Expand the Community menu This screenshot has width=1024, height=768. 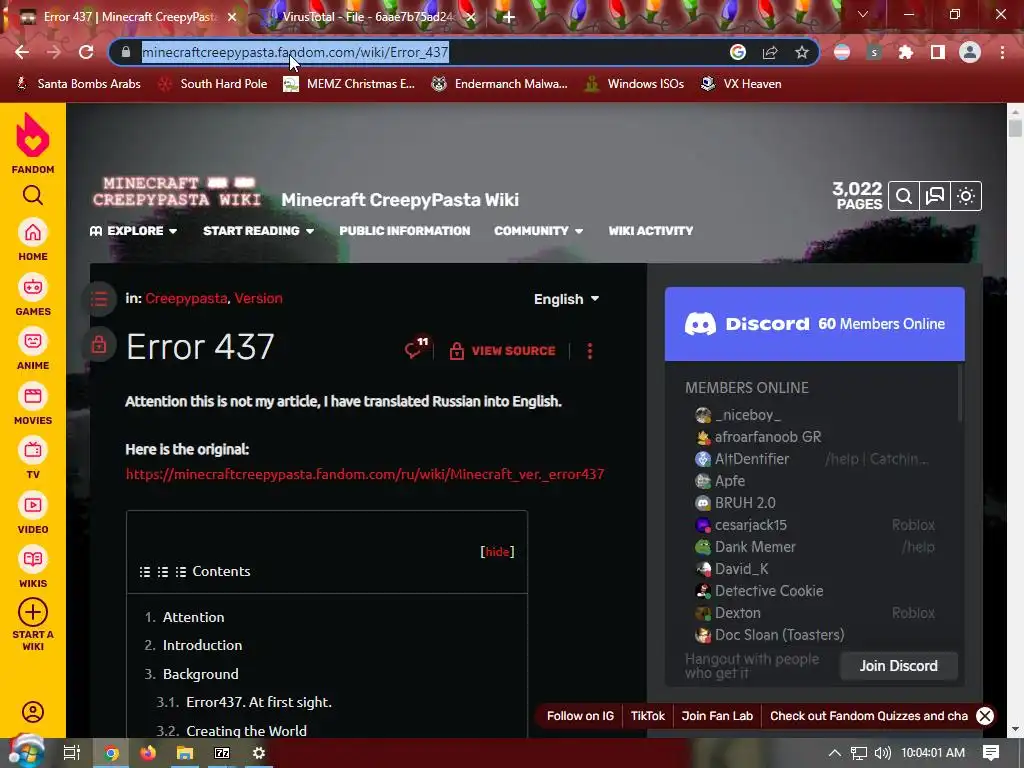click(x=539, y=231)
